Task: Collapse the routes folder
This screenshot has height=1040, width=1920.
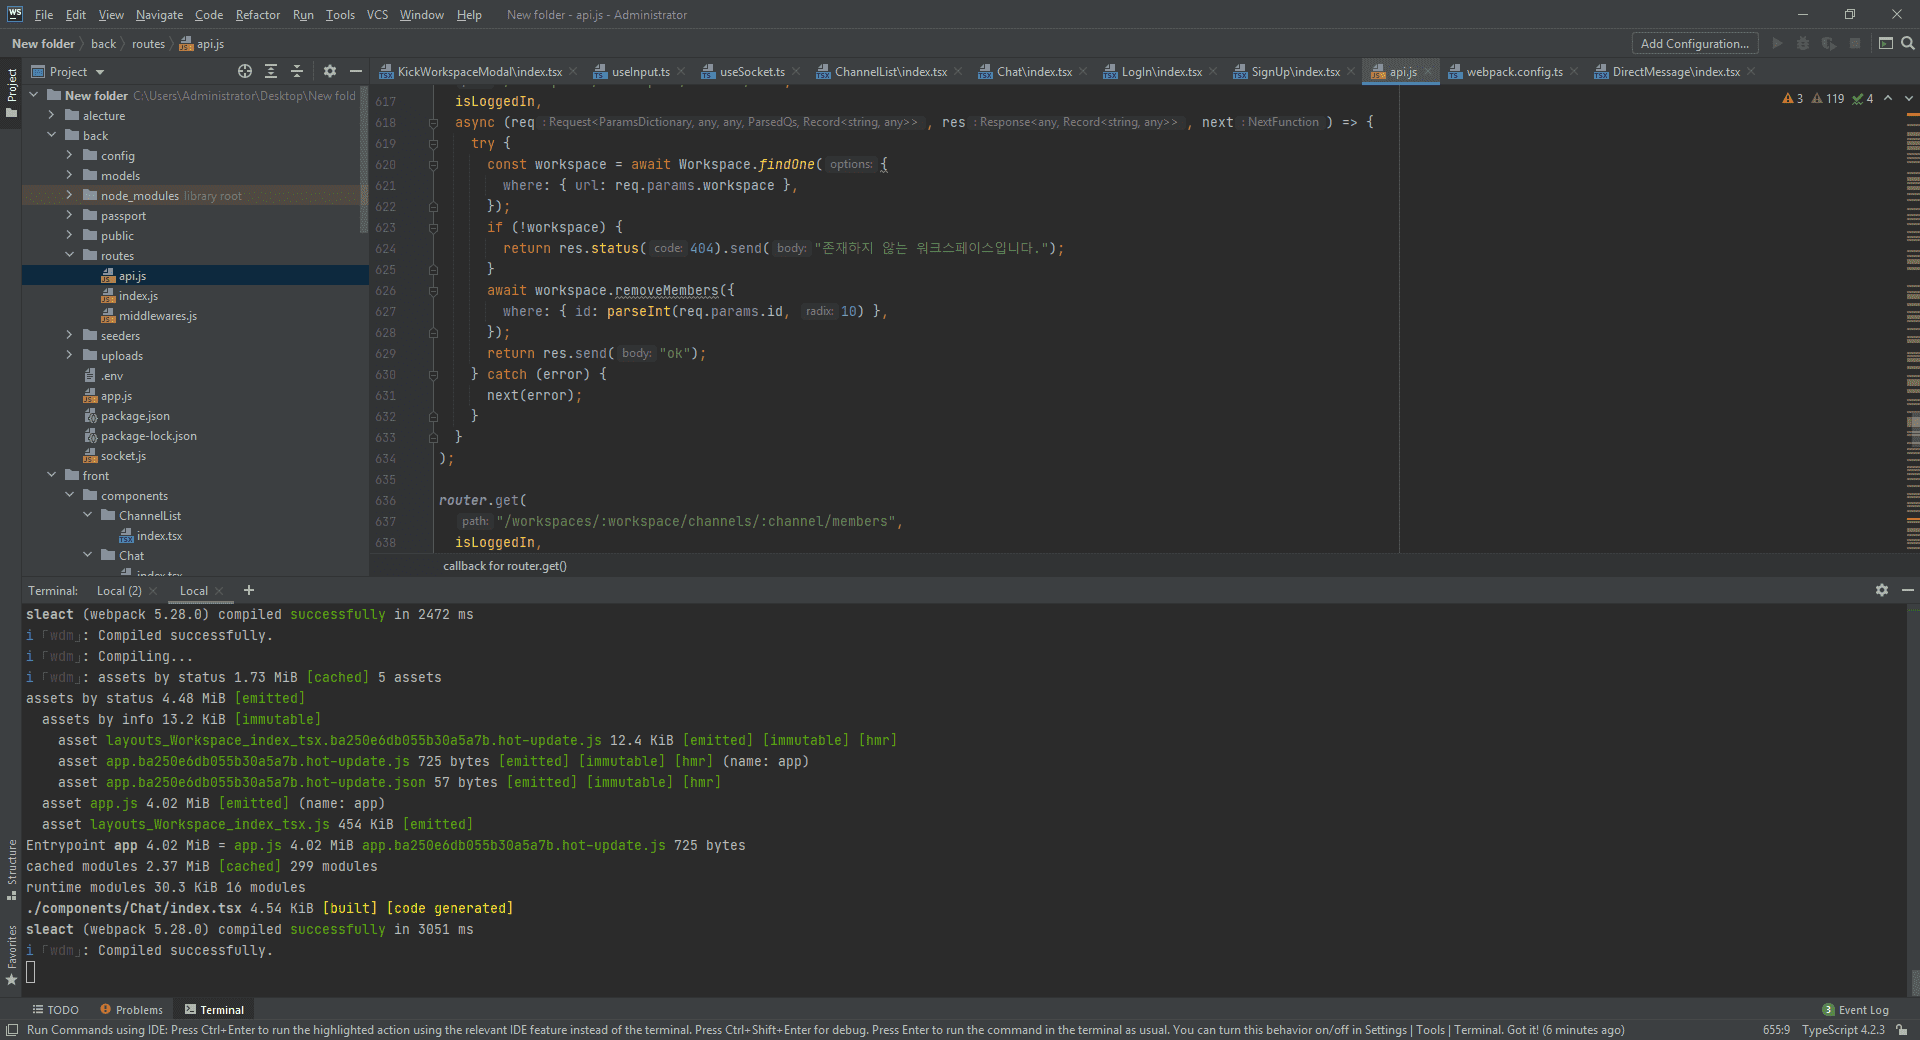Action: tap(69, 256)
